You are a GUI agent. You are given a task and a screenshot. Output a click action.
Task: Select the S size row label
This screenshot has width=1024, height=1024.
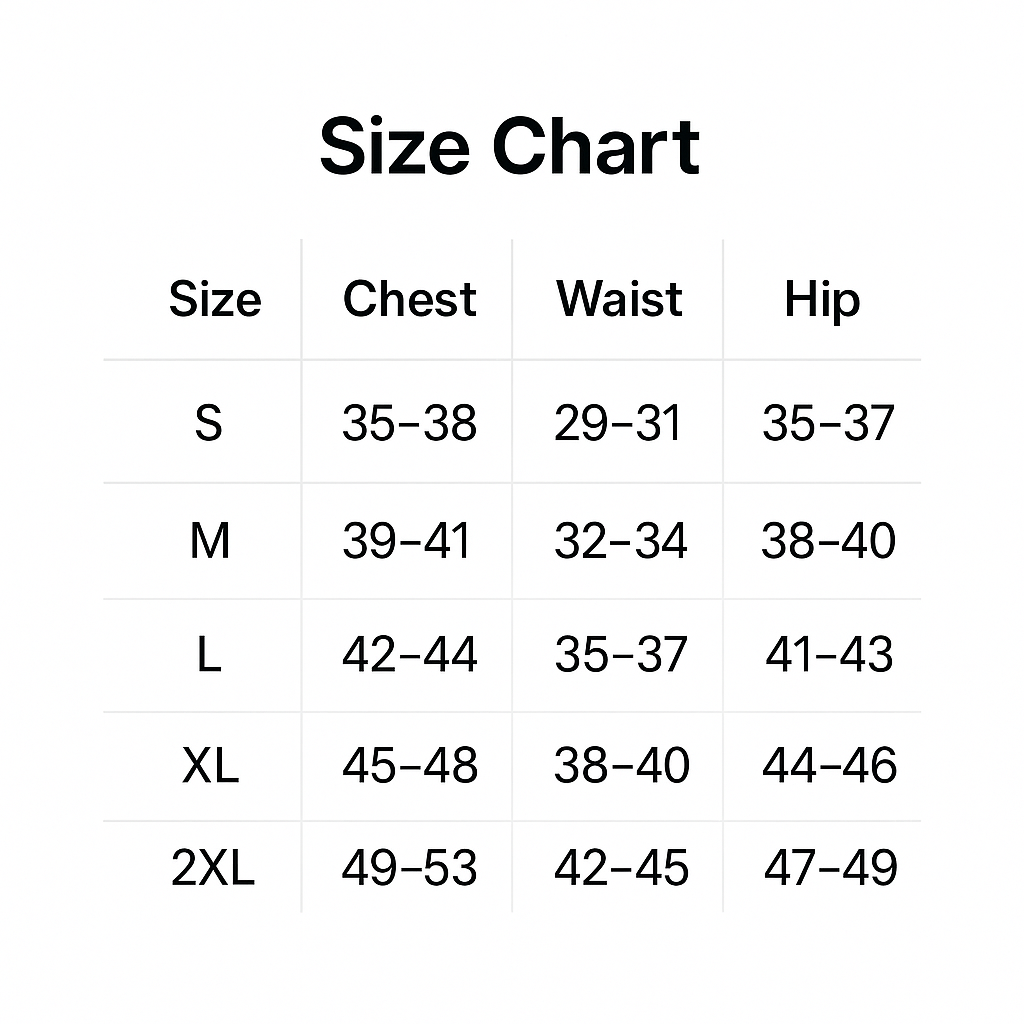tap(208, 423)
